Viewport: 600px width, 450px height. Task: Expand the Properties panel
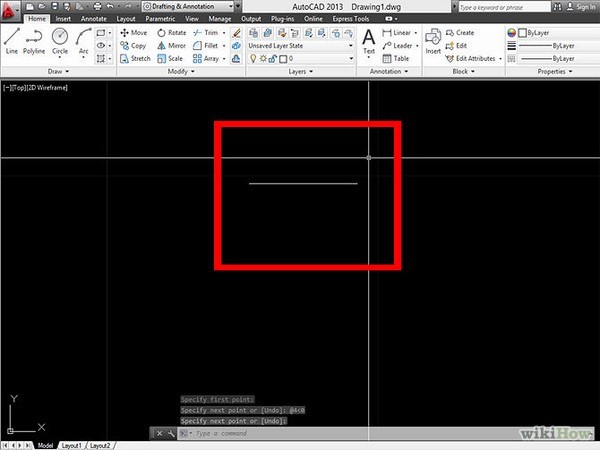555,72
